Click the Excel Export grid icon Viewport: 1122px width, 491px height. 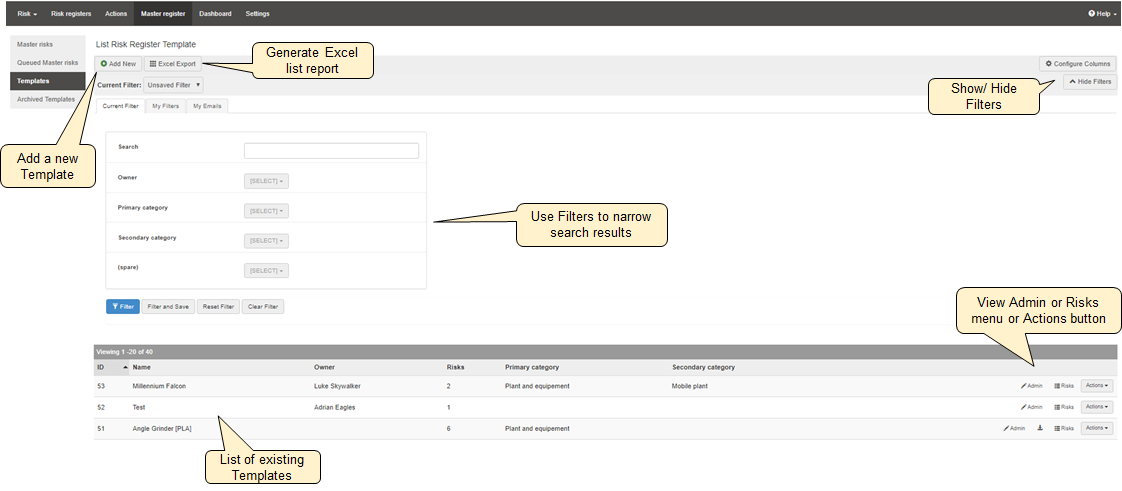tap(152, 64)
